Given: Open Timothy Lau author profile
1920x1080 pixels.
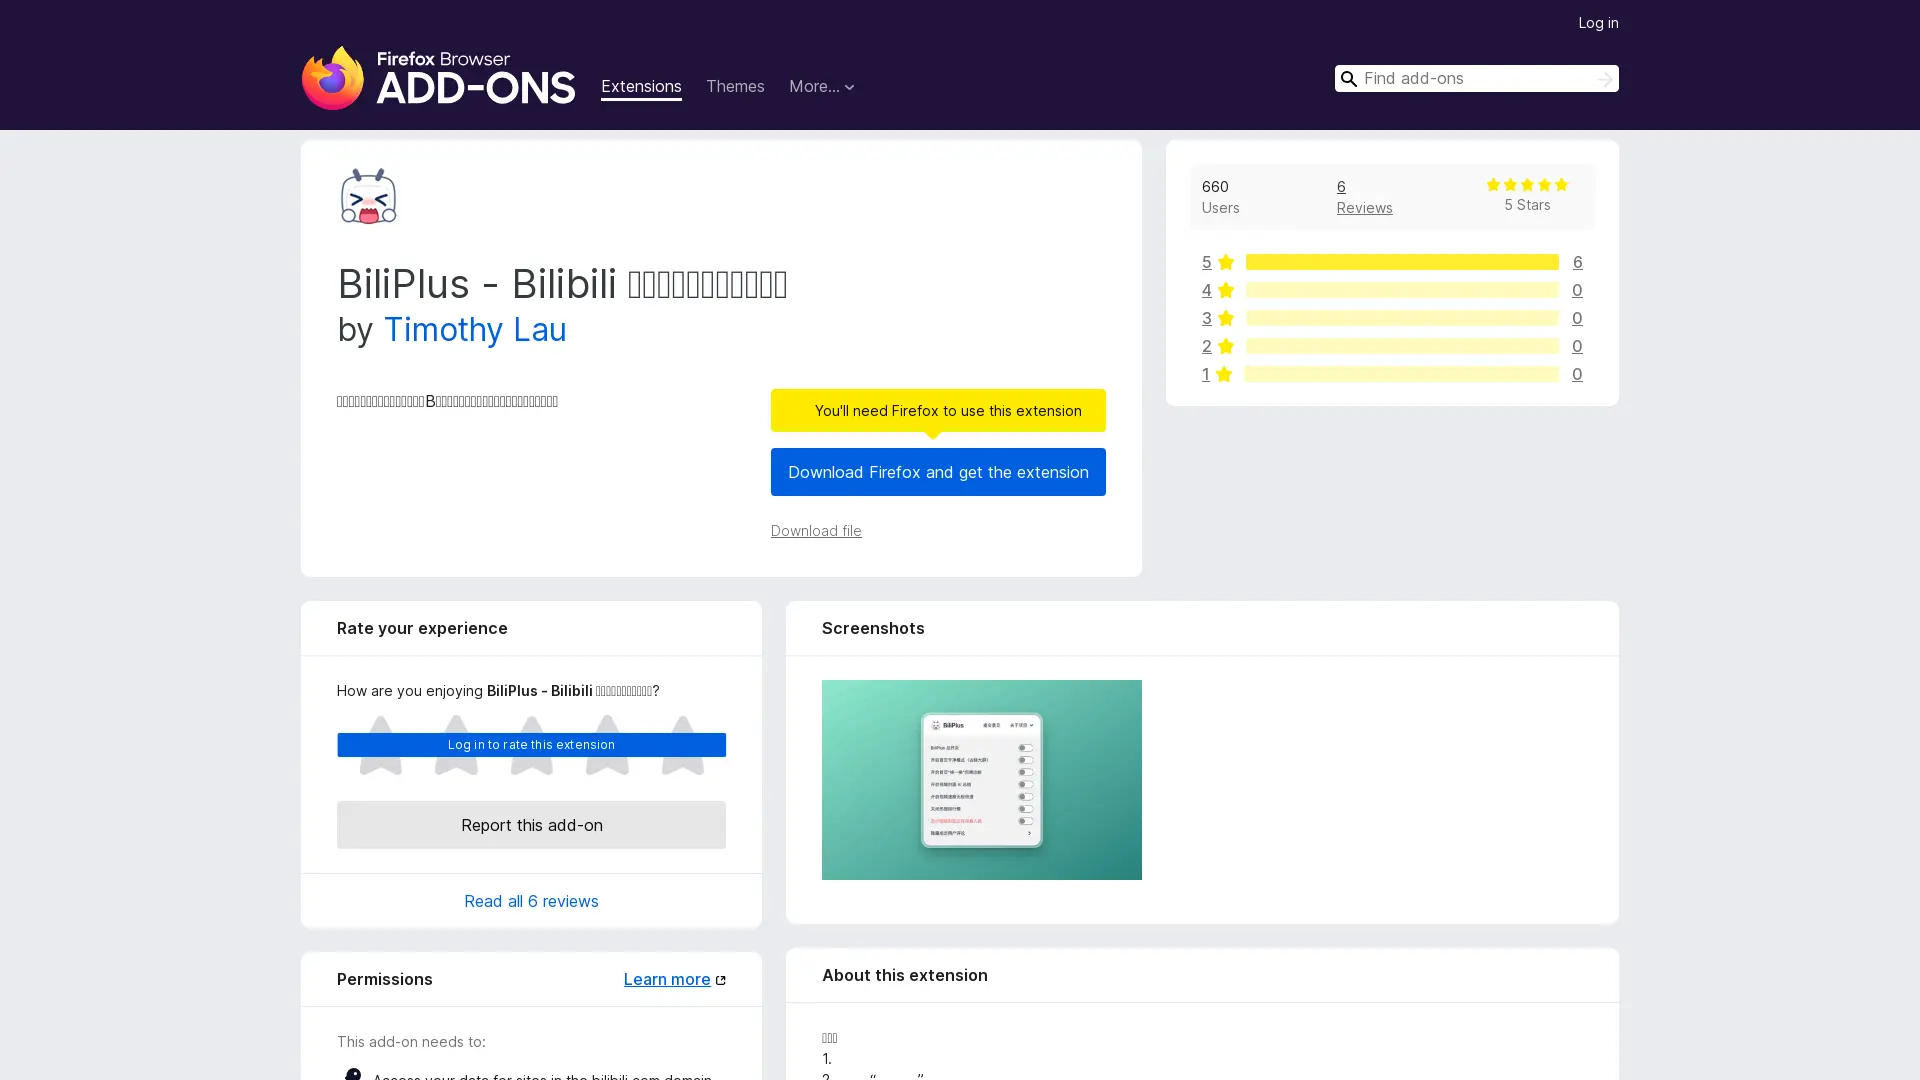Looking at the screenshot, I should (x=475, y=330).
